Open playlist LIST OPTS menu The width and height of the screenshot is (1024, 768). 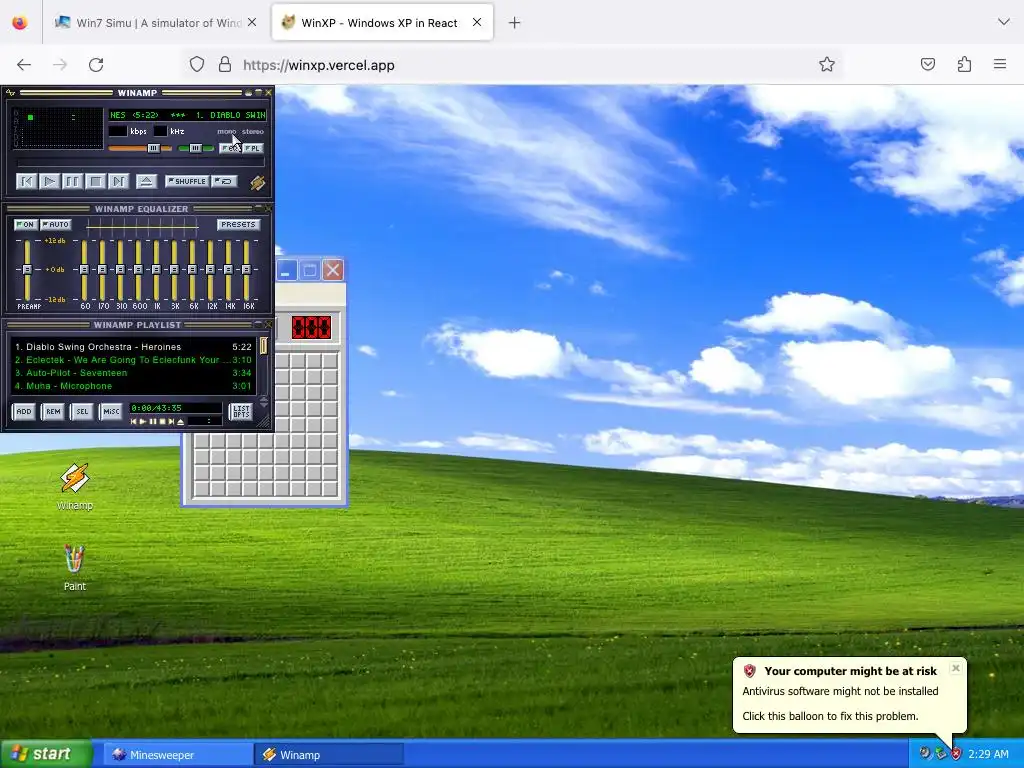coord(241,411)
